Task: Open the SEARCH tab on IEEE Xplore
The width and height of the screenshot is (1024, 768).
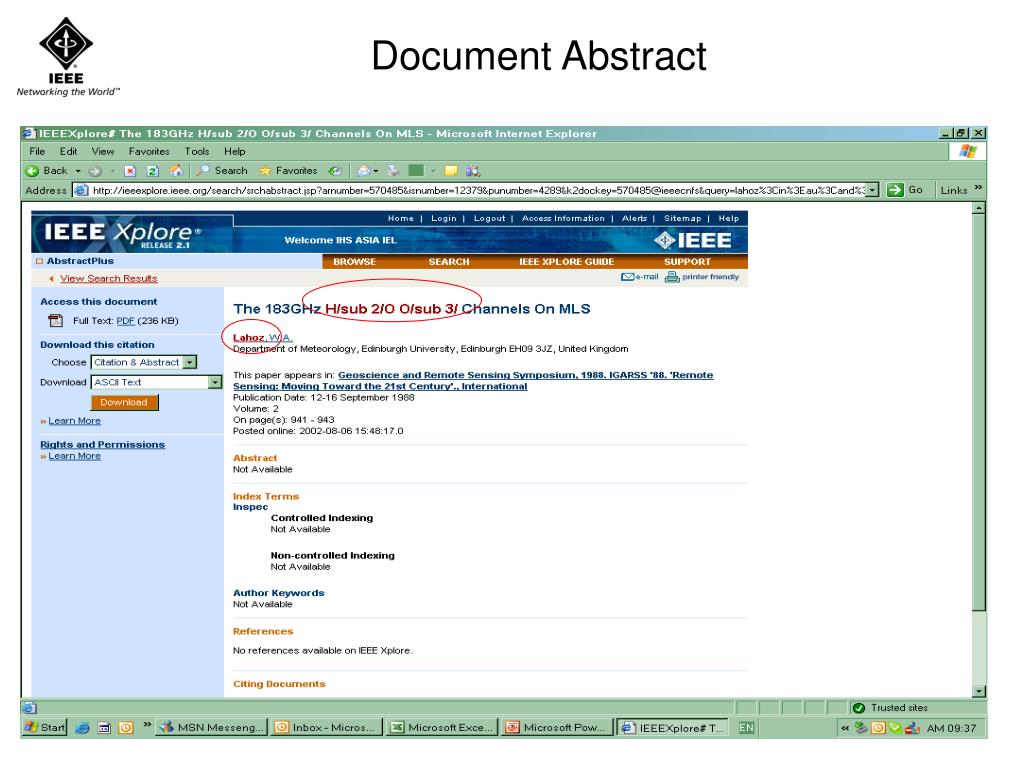Action: 449,262
